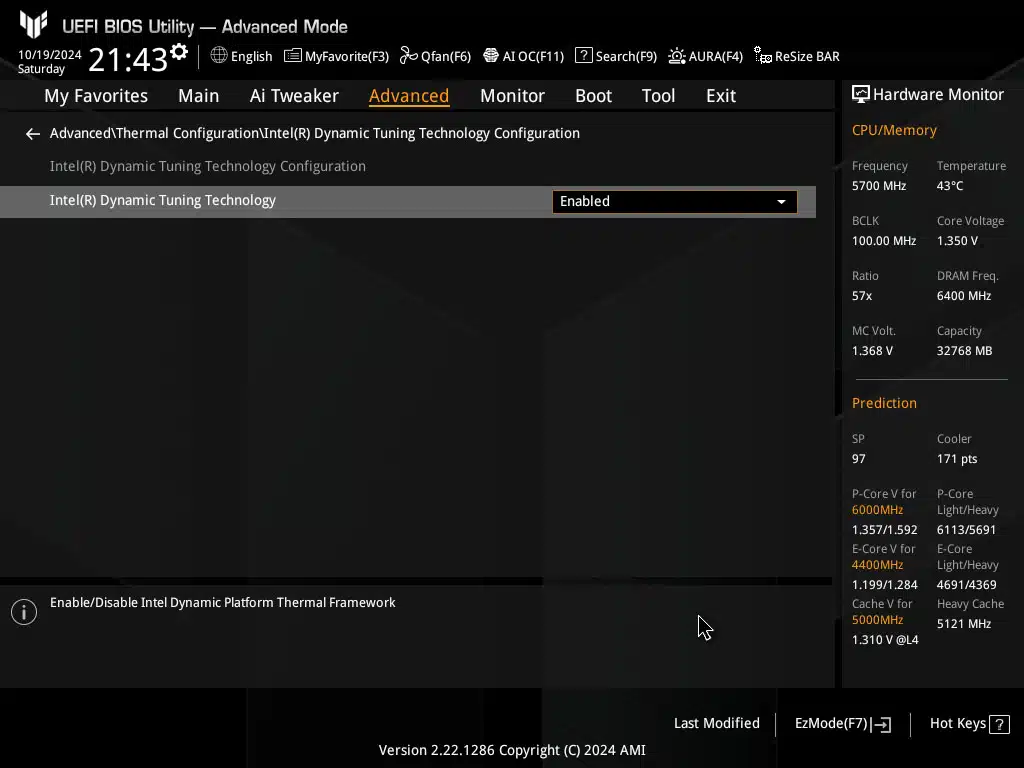Open the Hot Keys help
1024x768 pixels.
click(969, 724)
